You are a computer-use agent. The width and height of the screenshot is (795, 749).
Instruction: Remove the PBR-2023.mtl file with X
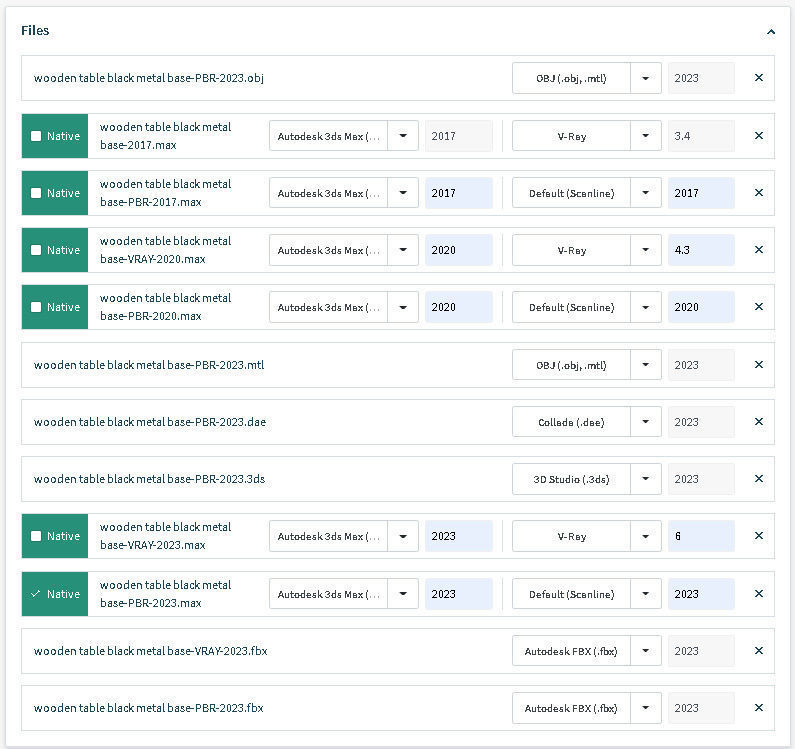(x=759, y=365)
